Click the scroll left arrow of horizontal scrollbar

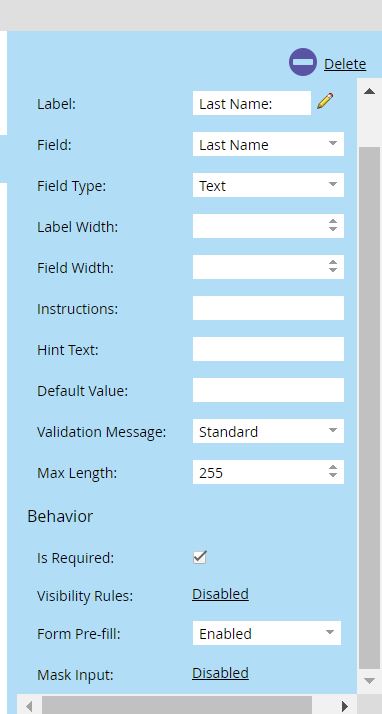click(x=29, y=706)
